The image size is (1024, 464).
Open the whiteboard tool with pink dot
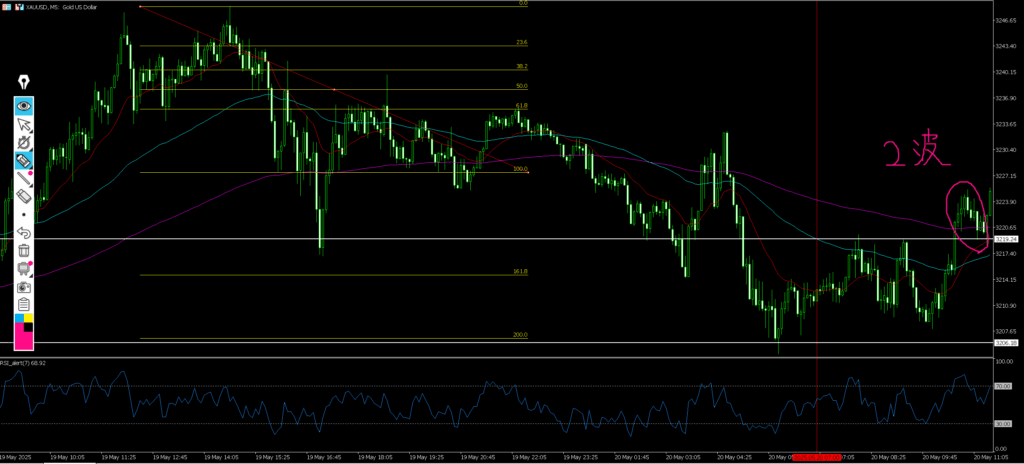(24, 268)
